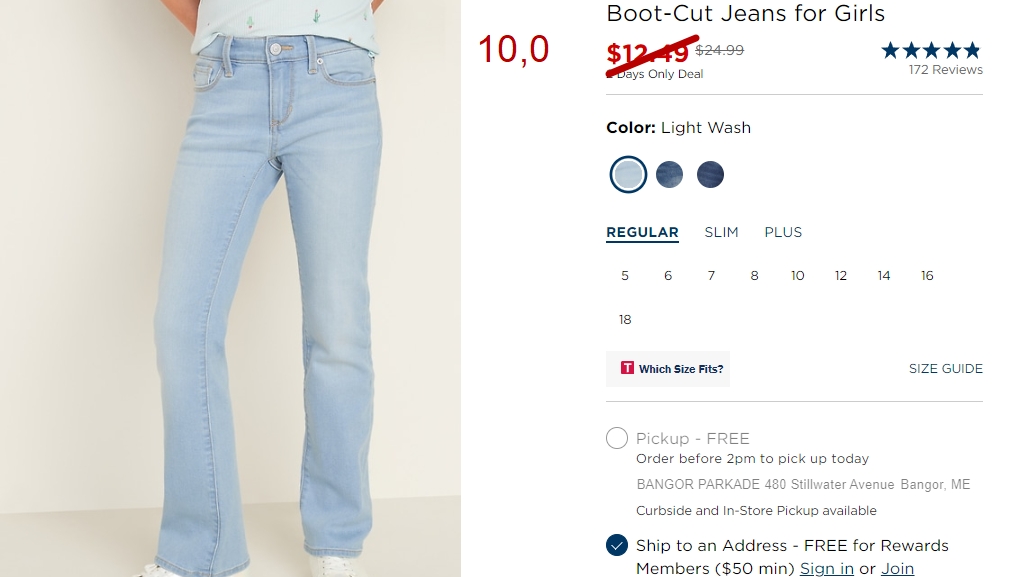Select the Light Wash color swatch
Screen dimensions: 1018x577
tap(628, 175)
